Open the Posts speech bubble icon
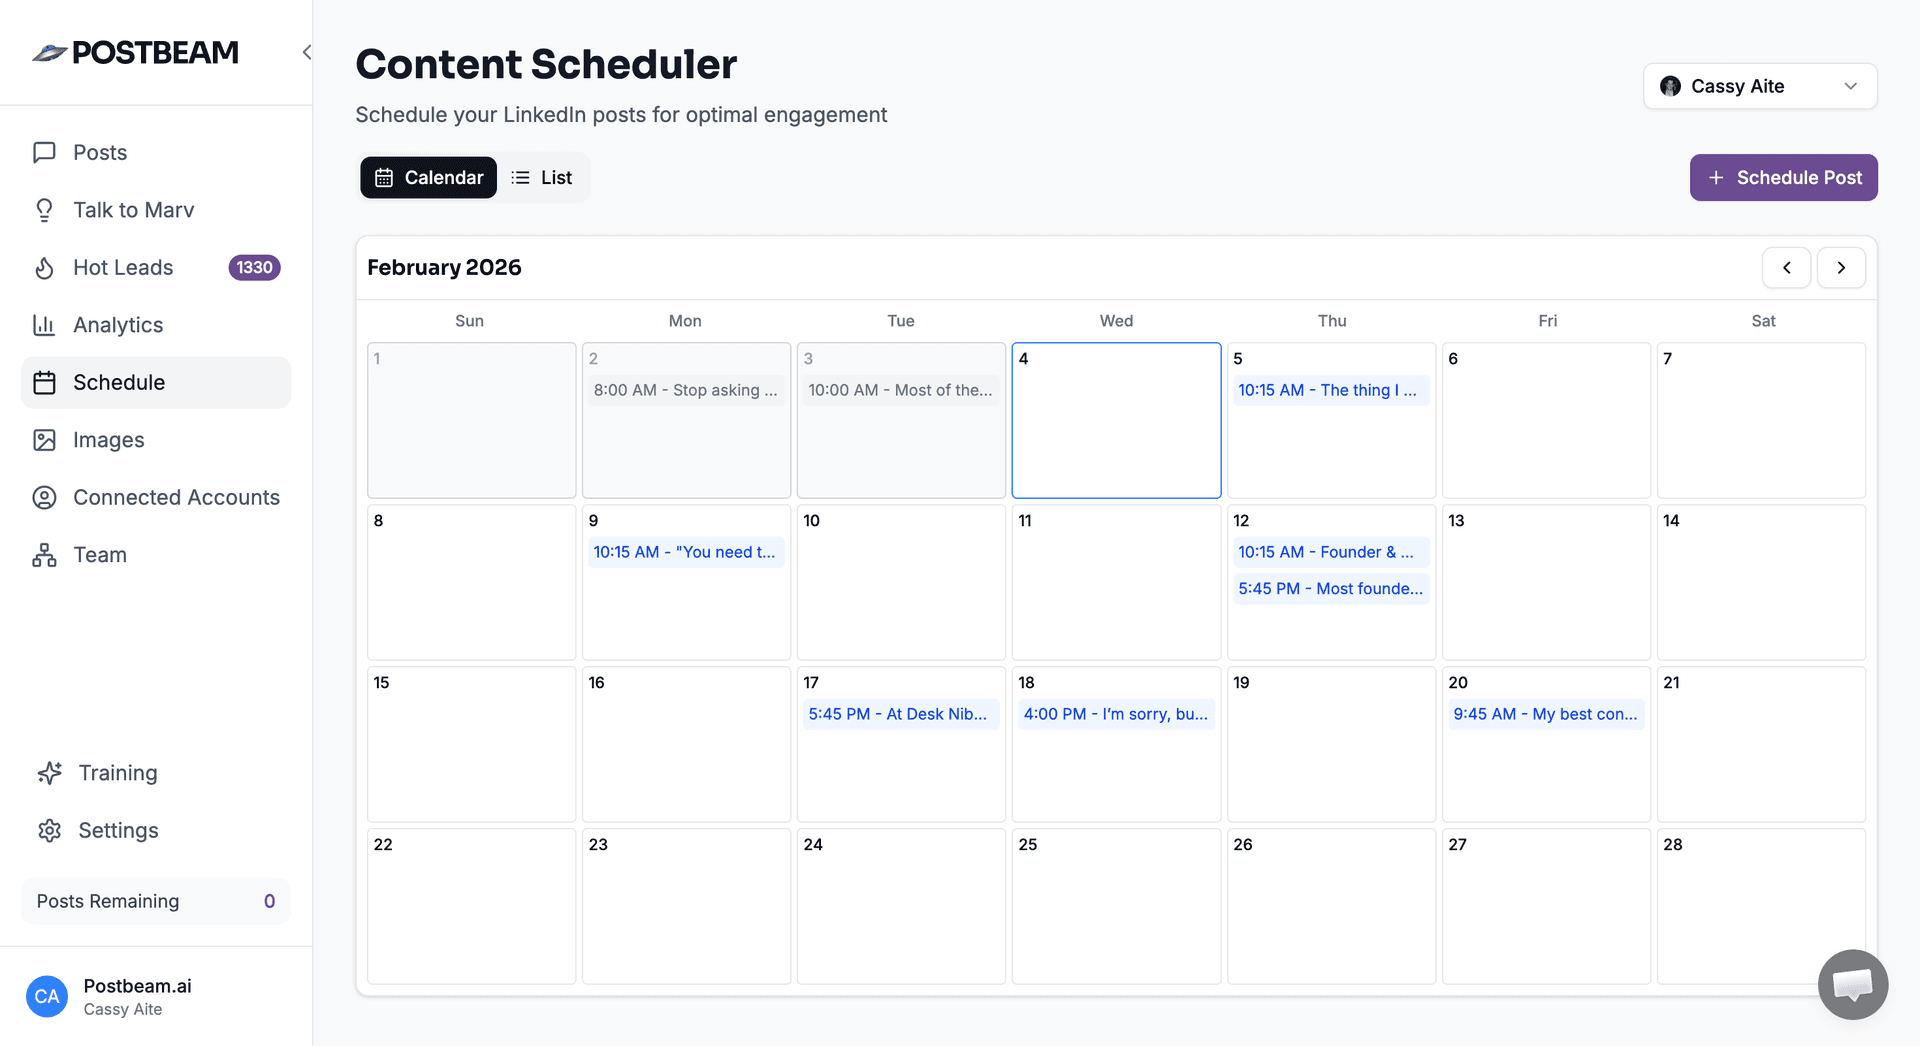 tap(44, 152)
